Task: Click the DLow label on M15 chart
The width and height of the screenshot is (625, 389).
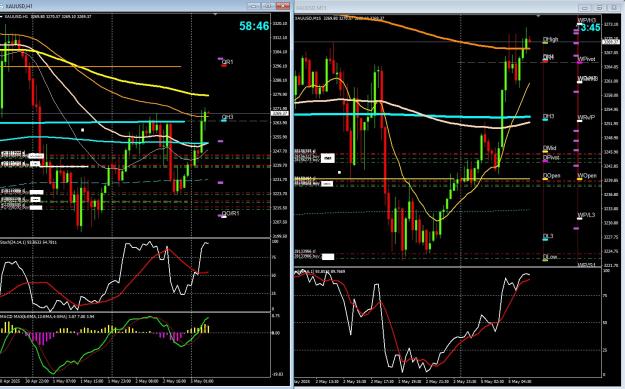Action: [550, 257]
